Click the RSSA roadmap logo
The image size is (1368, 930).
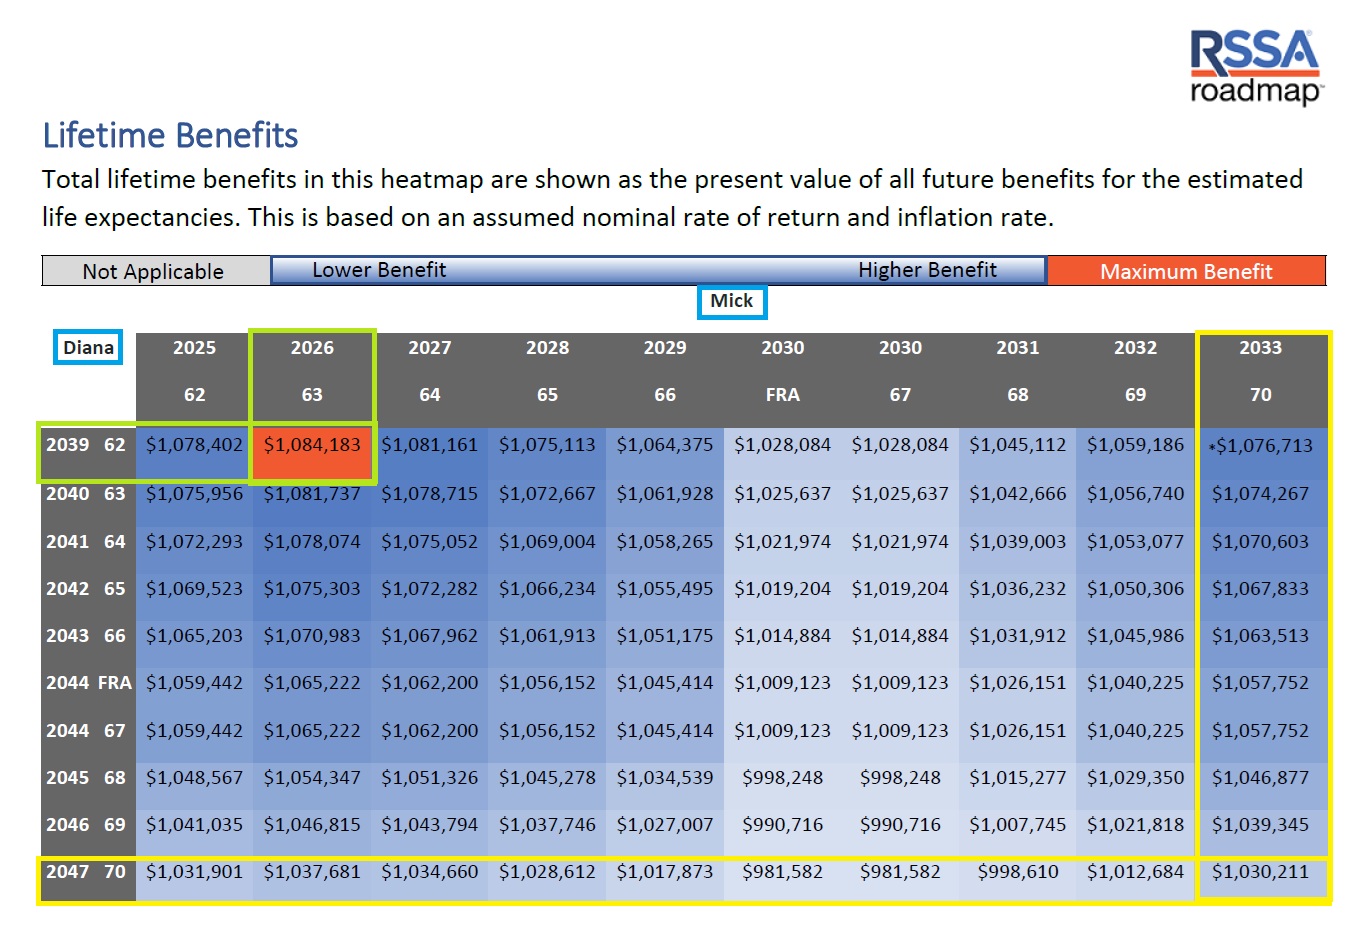click(1256, 67)
